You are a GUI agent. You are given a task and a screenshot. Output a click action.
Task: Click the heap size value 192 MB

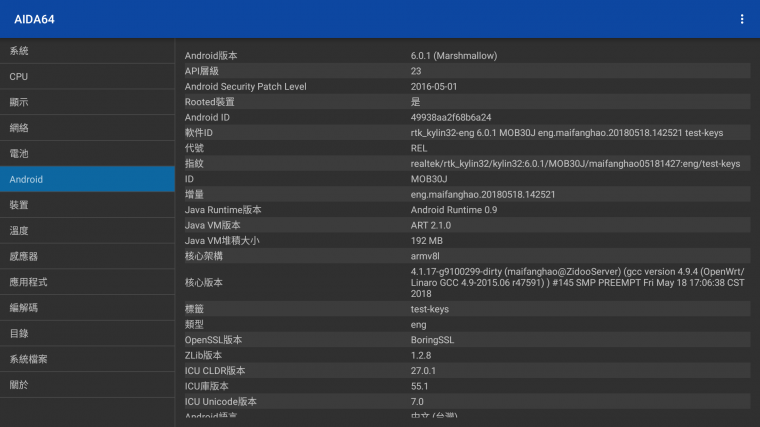coord(427,241)
